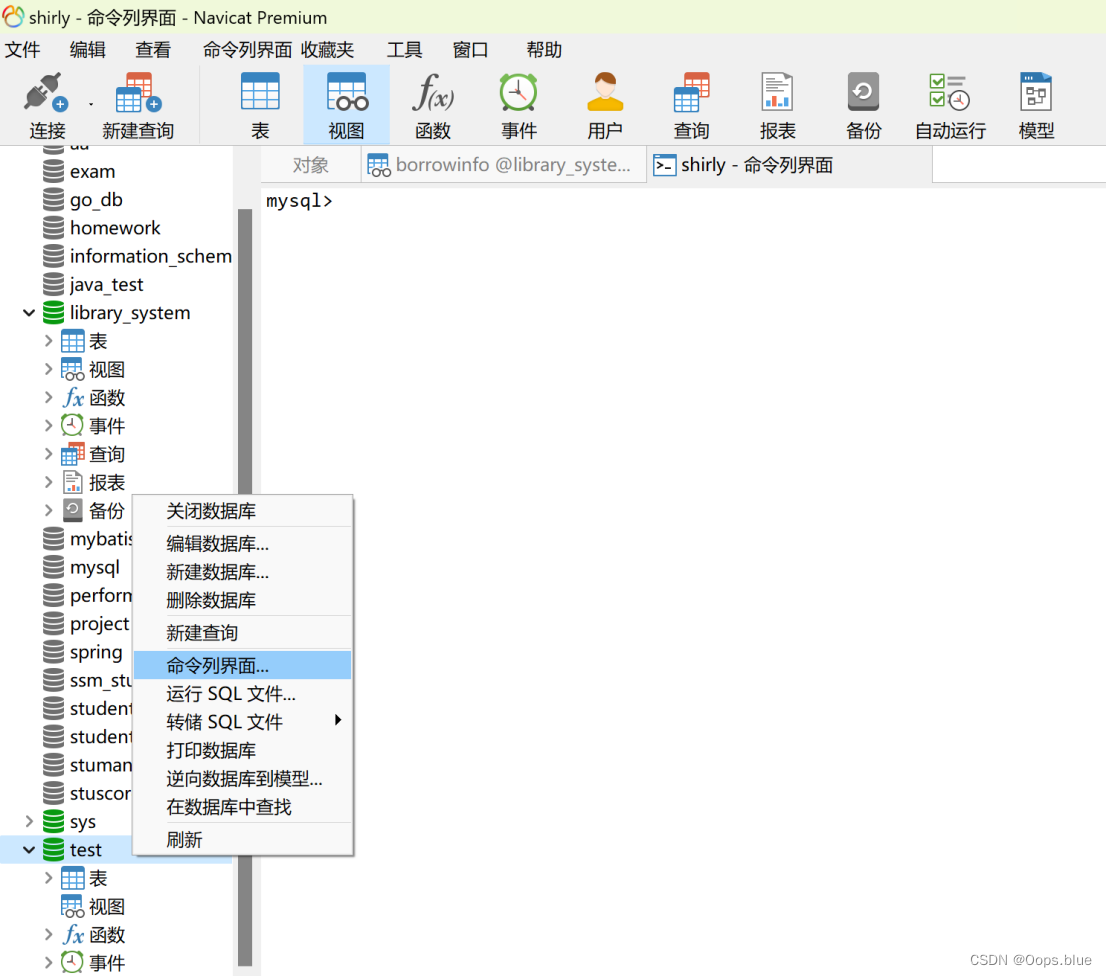Viewport: 1107px width, 977px height.
Task: Click 函数 functions icon under library_system
Action: coord(73,398)
